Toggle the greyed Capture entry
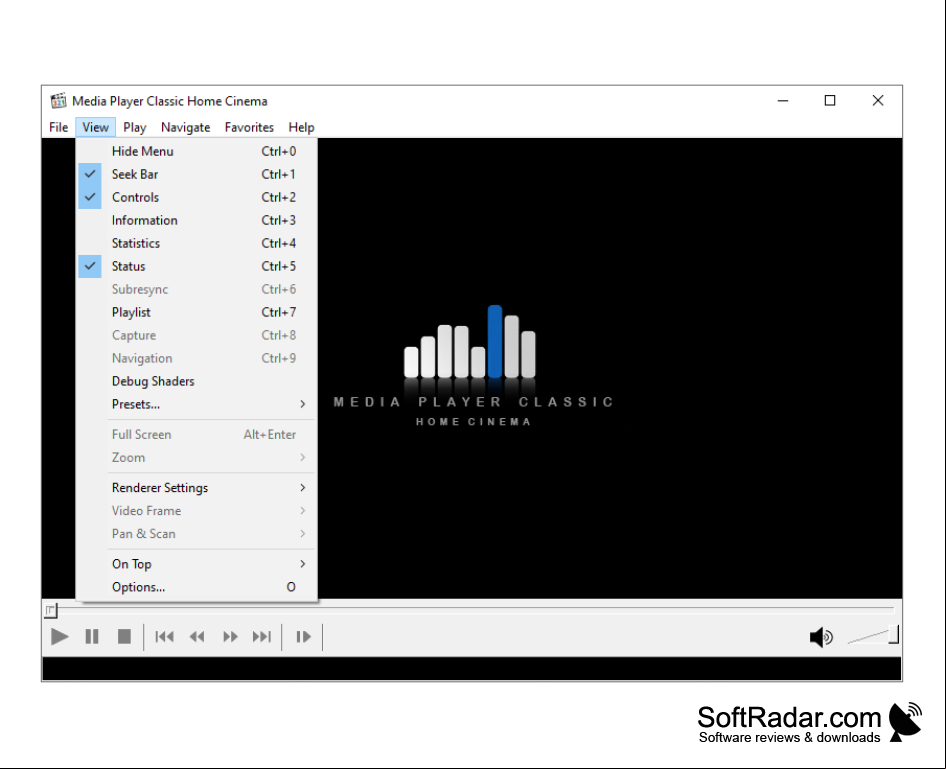The height and width of the screenshot is (769, 946). click(x=197, y=335)
